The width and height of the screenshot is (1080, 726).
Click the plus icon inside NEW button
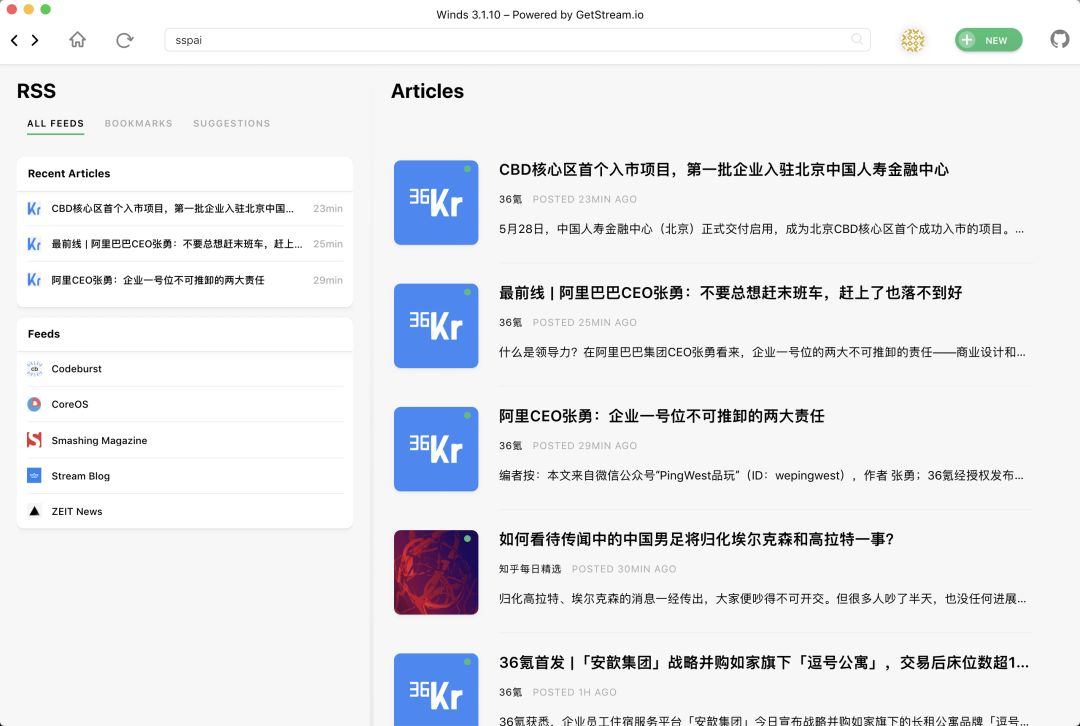coord(967,40)
